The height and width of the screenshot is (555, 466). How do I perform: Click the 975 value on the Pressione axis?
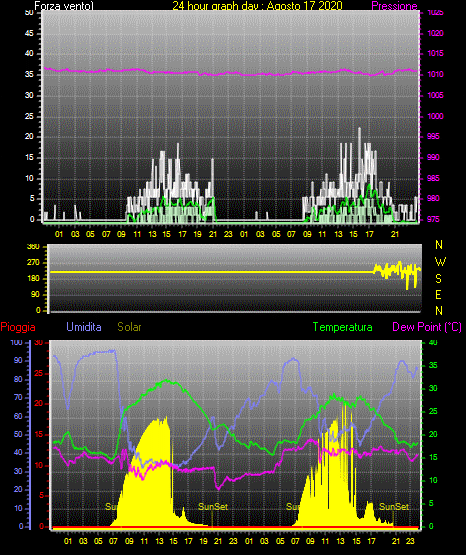click(x=433, y=219)
